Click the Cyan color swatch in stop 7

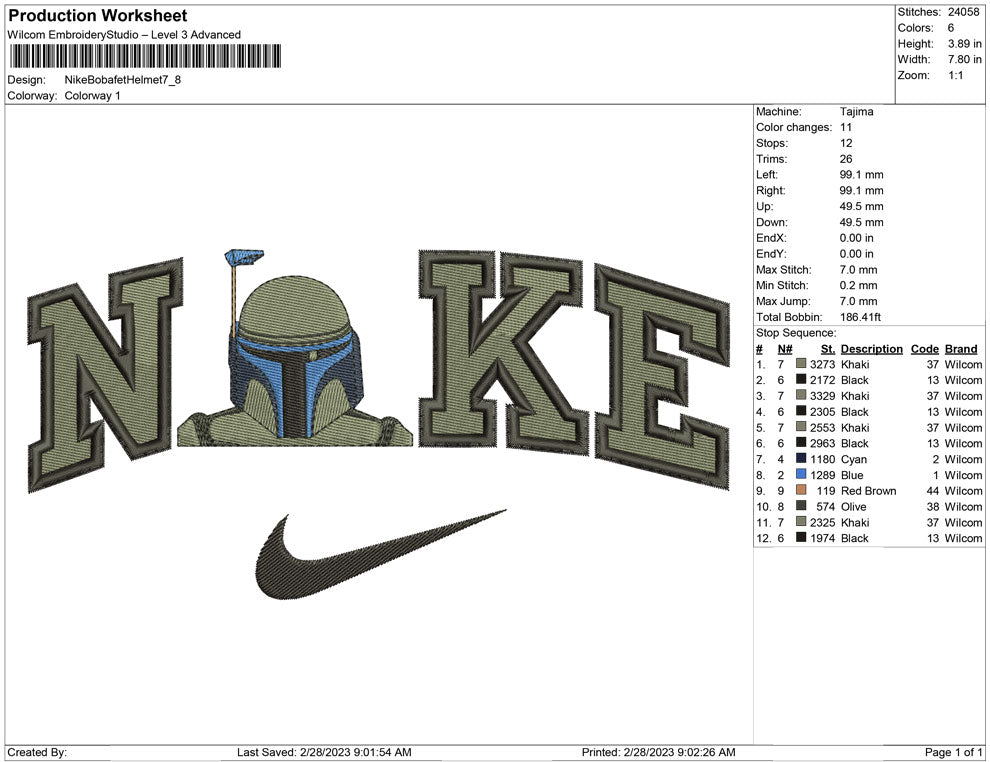pyautogui.click(x=801, y=458)
